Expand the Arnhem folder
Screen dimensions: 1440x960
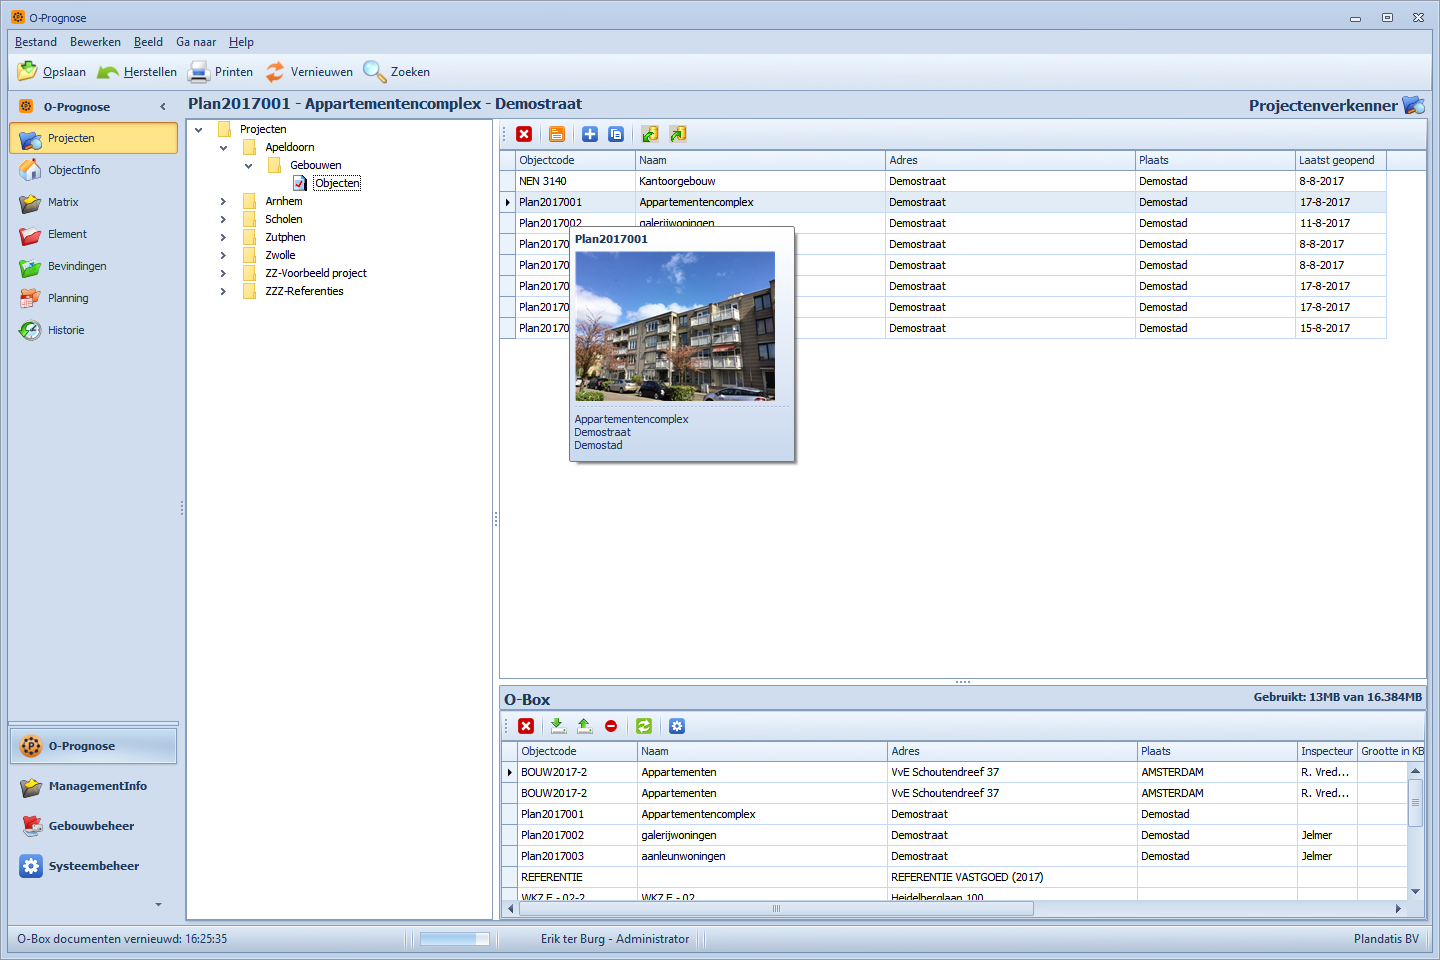pos(223,201)
